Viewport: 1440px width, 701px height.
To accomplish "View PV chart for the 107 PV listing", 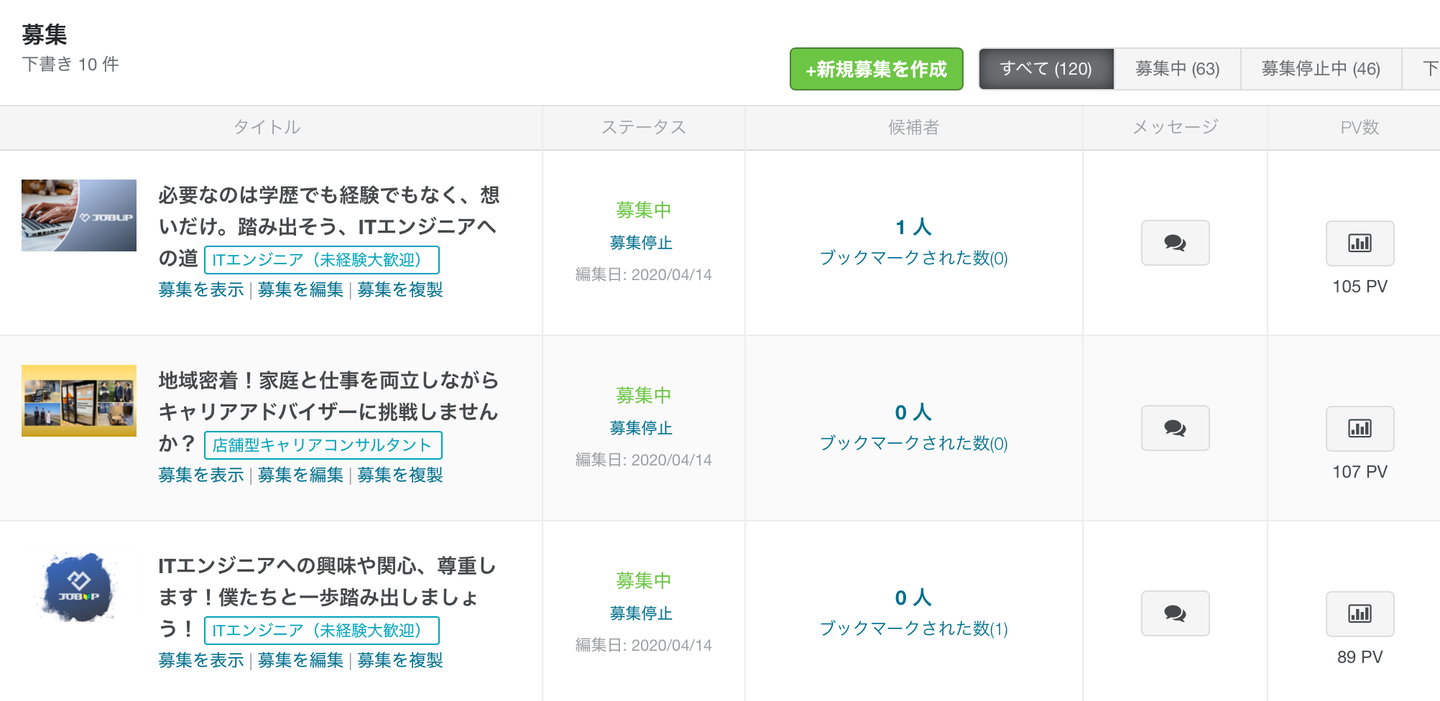I will click(1359, 428).
